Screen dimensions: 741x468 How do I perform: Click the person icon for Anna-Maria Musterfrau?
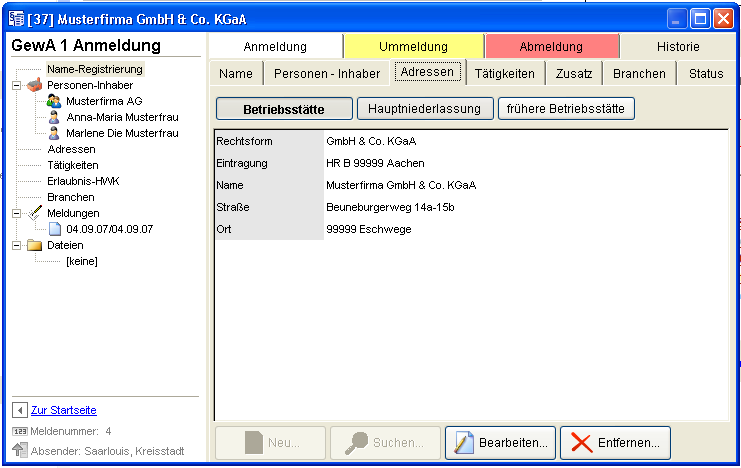[54, 117]
